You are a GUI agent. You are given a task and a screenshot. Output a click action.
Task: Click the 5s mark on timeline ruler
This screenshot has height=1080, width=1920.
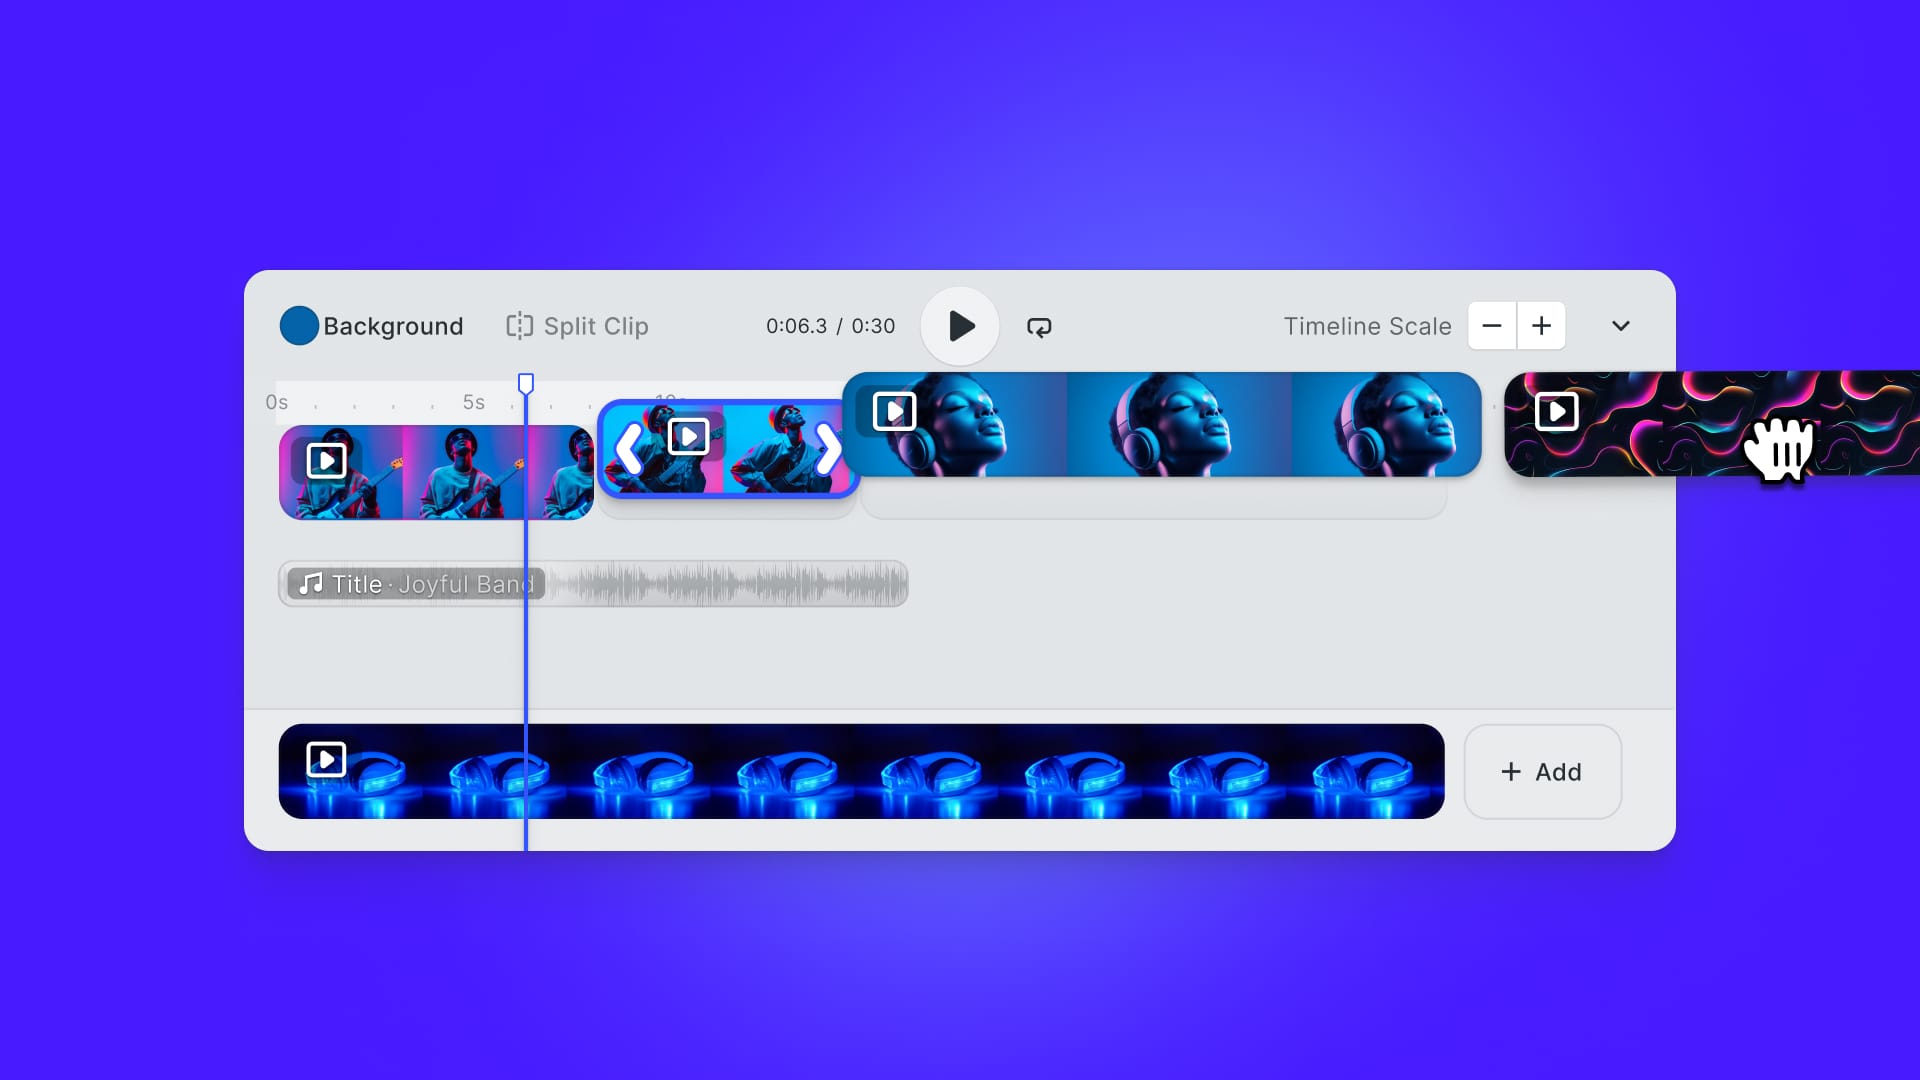[x=473, y=402]
